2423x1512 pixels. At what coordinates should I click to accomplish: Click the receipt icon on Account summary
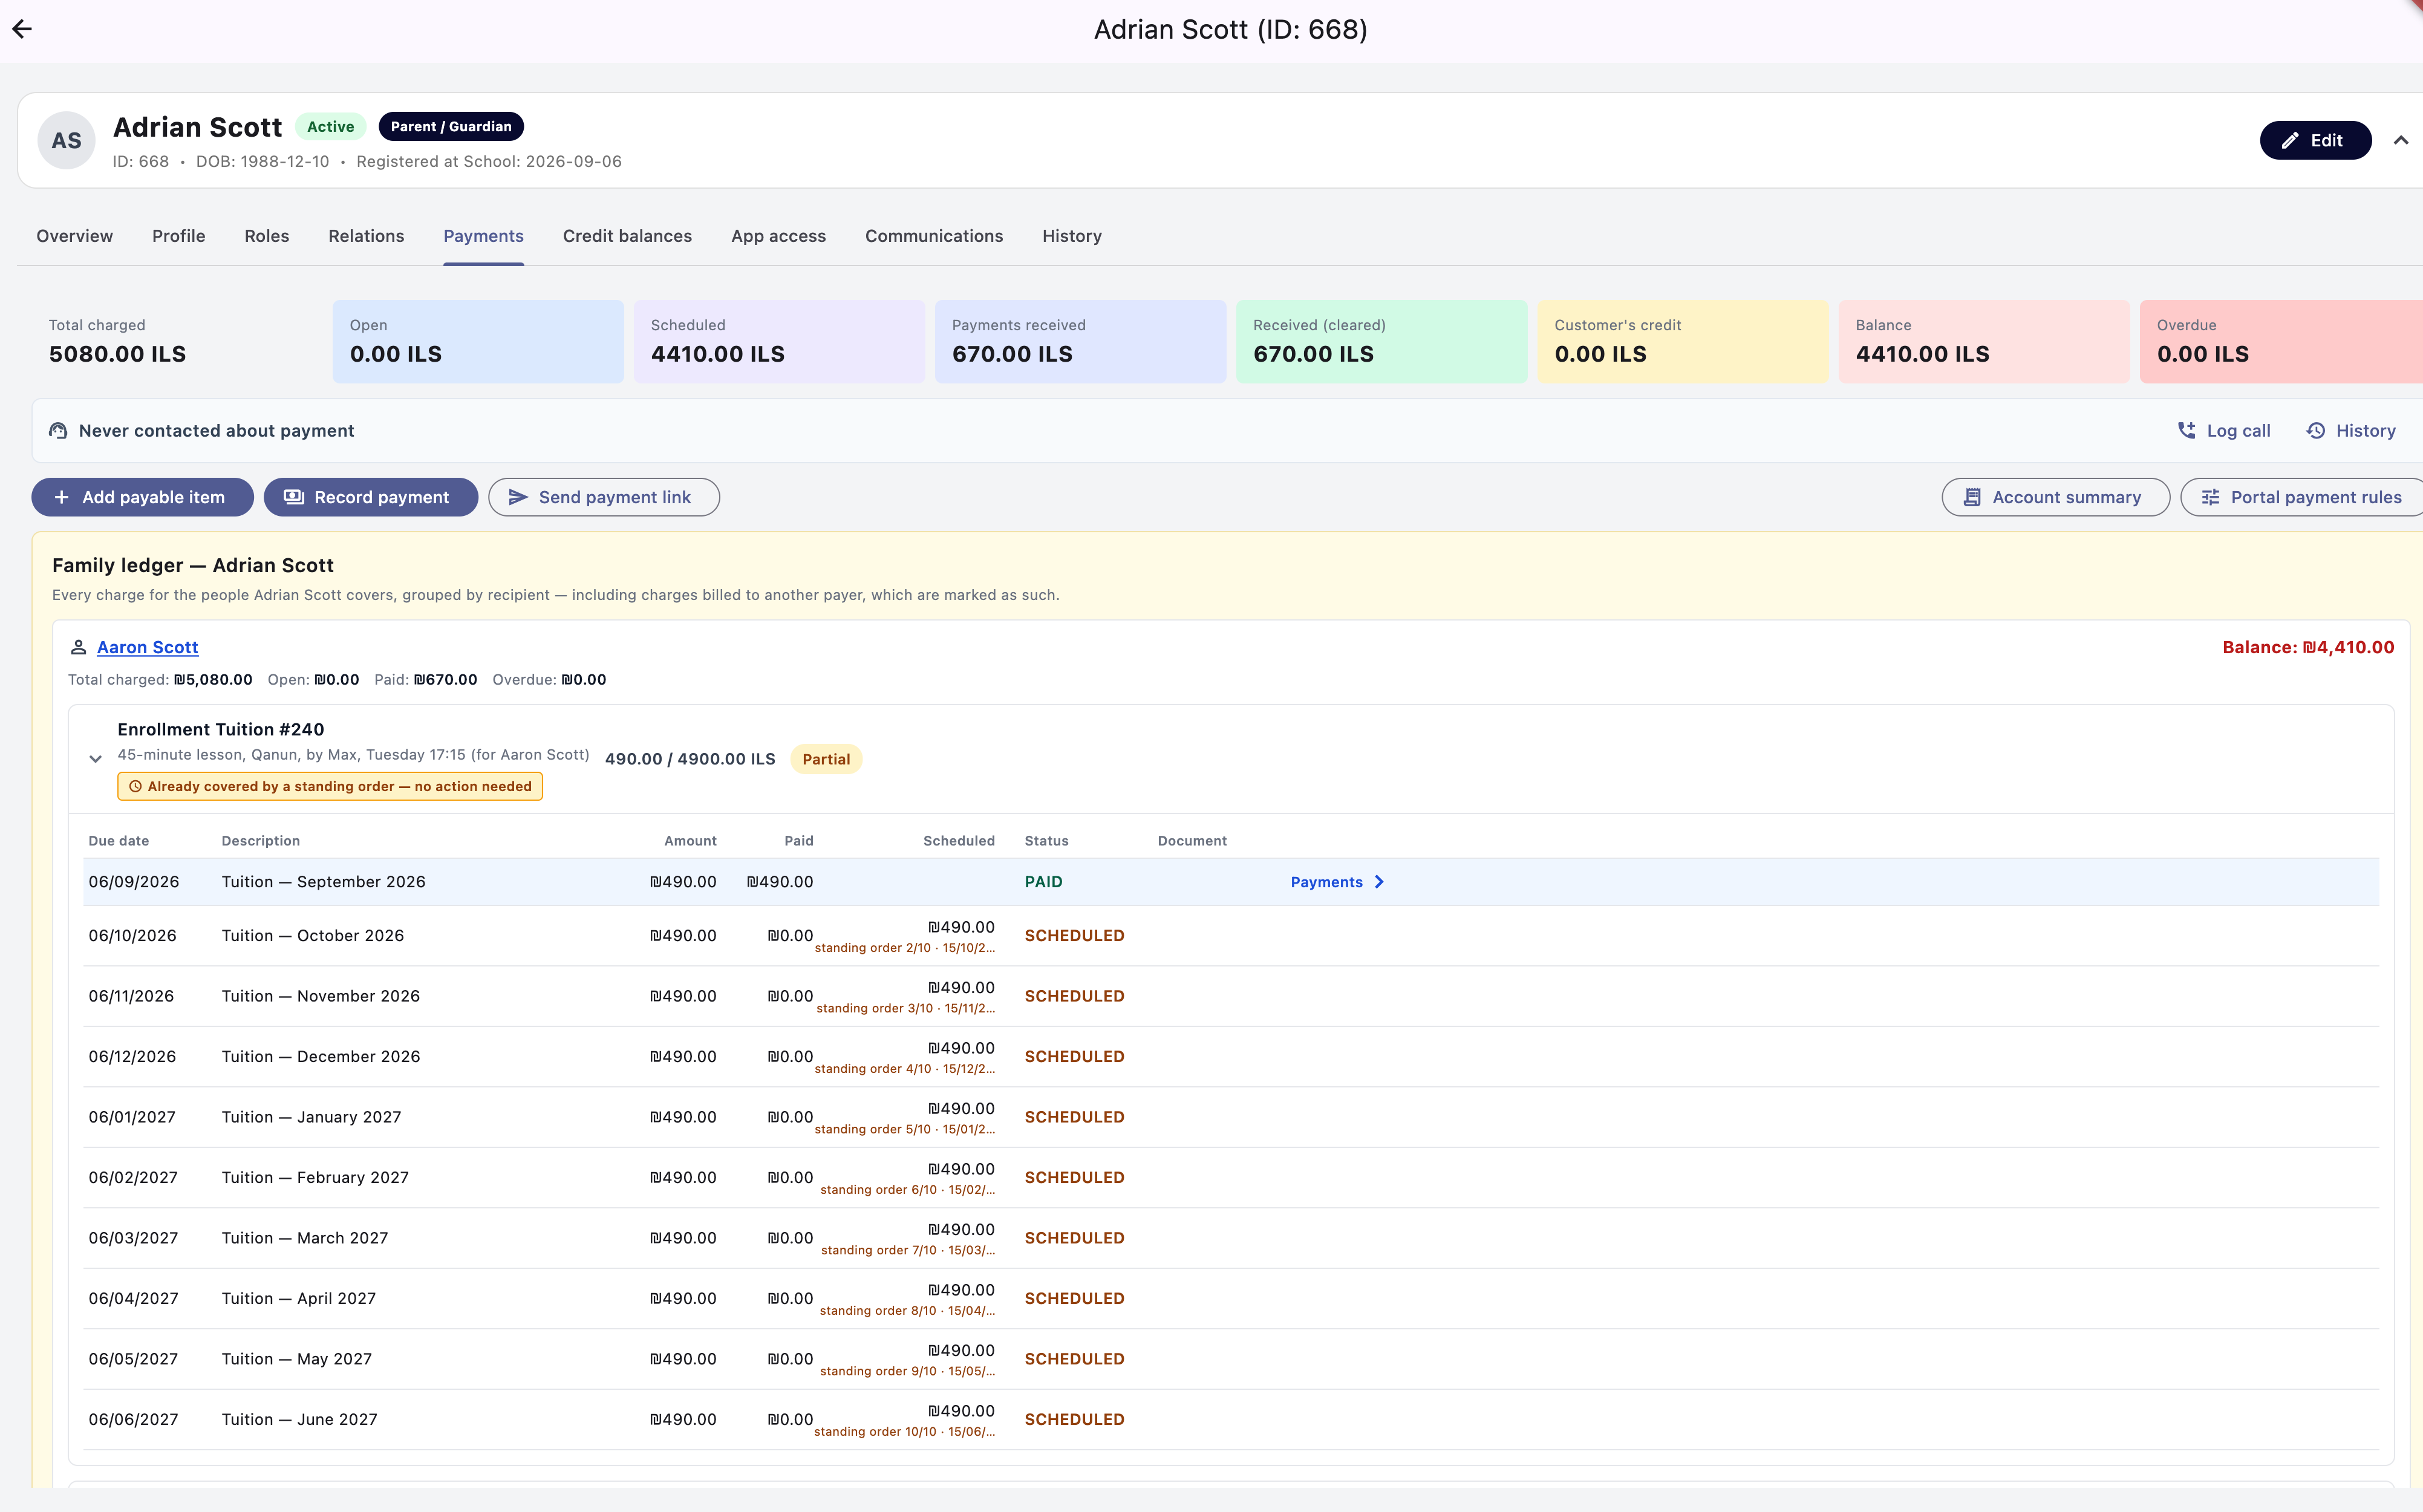(1972, 498)
